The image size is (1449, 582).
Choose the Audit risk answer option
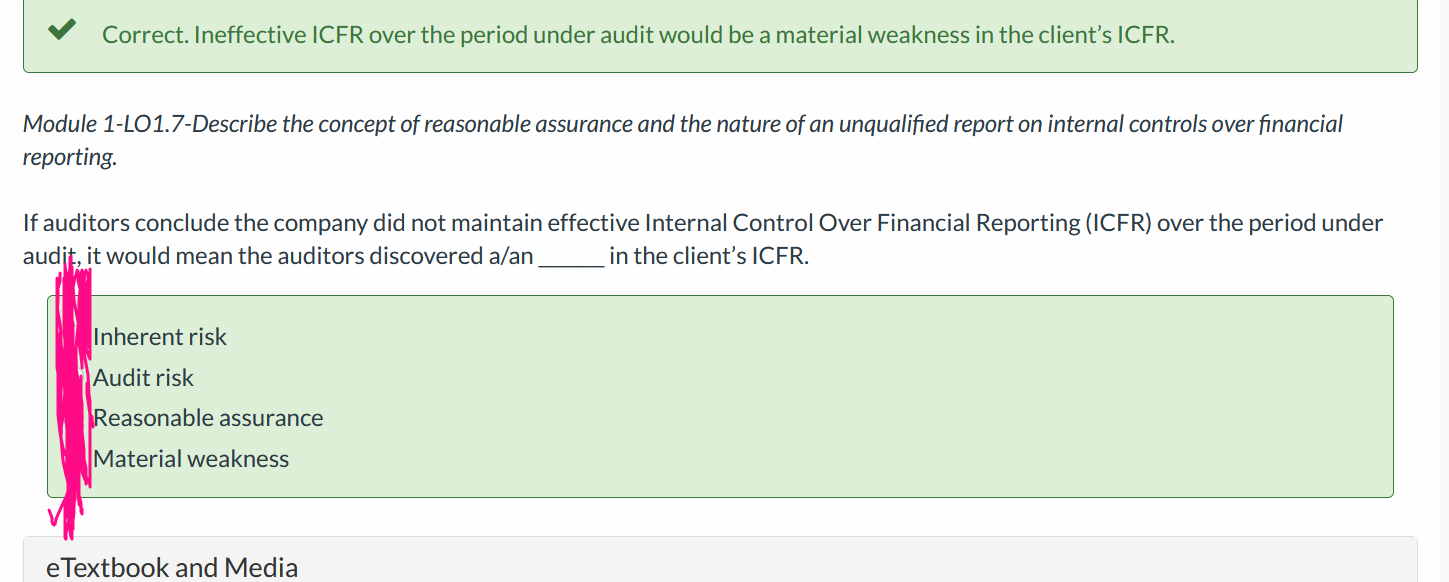143,378
